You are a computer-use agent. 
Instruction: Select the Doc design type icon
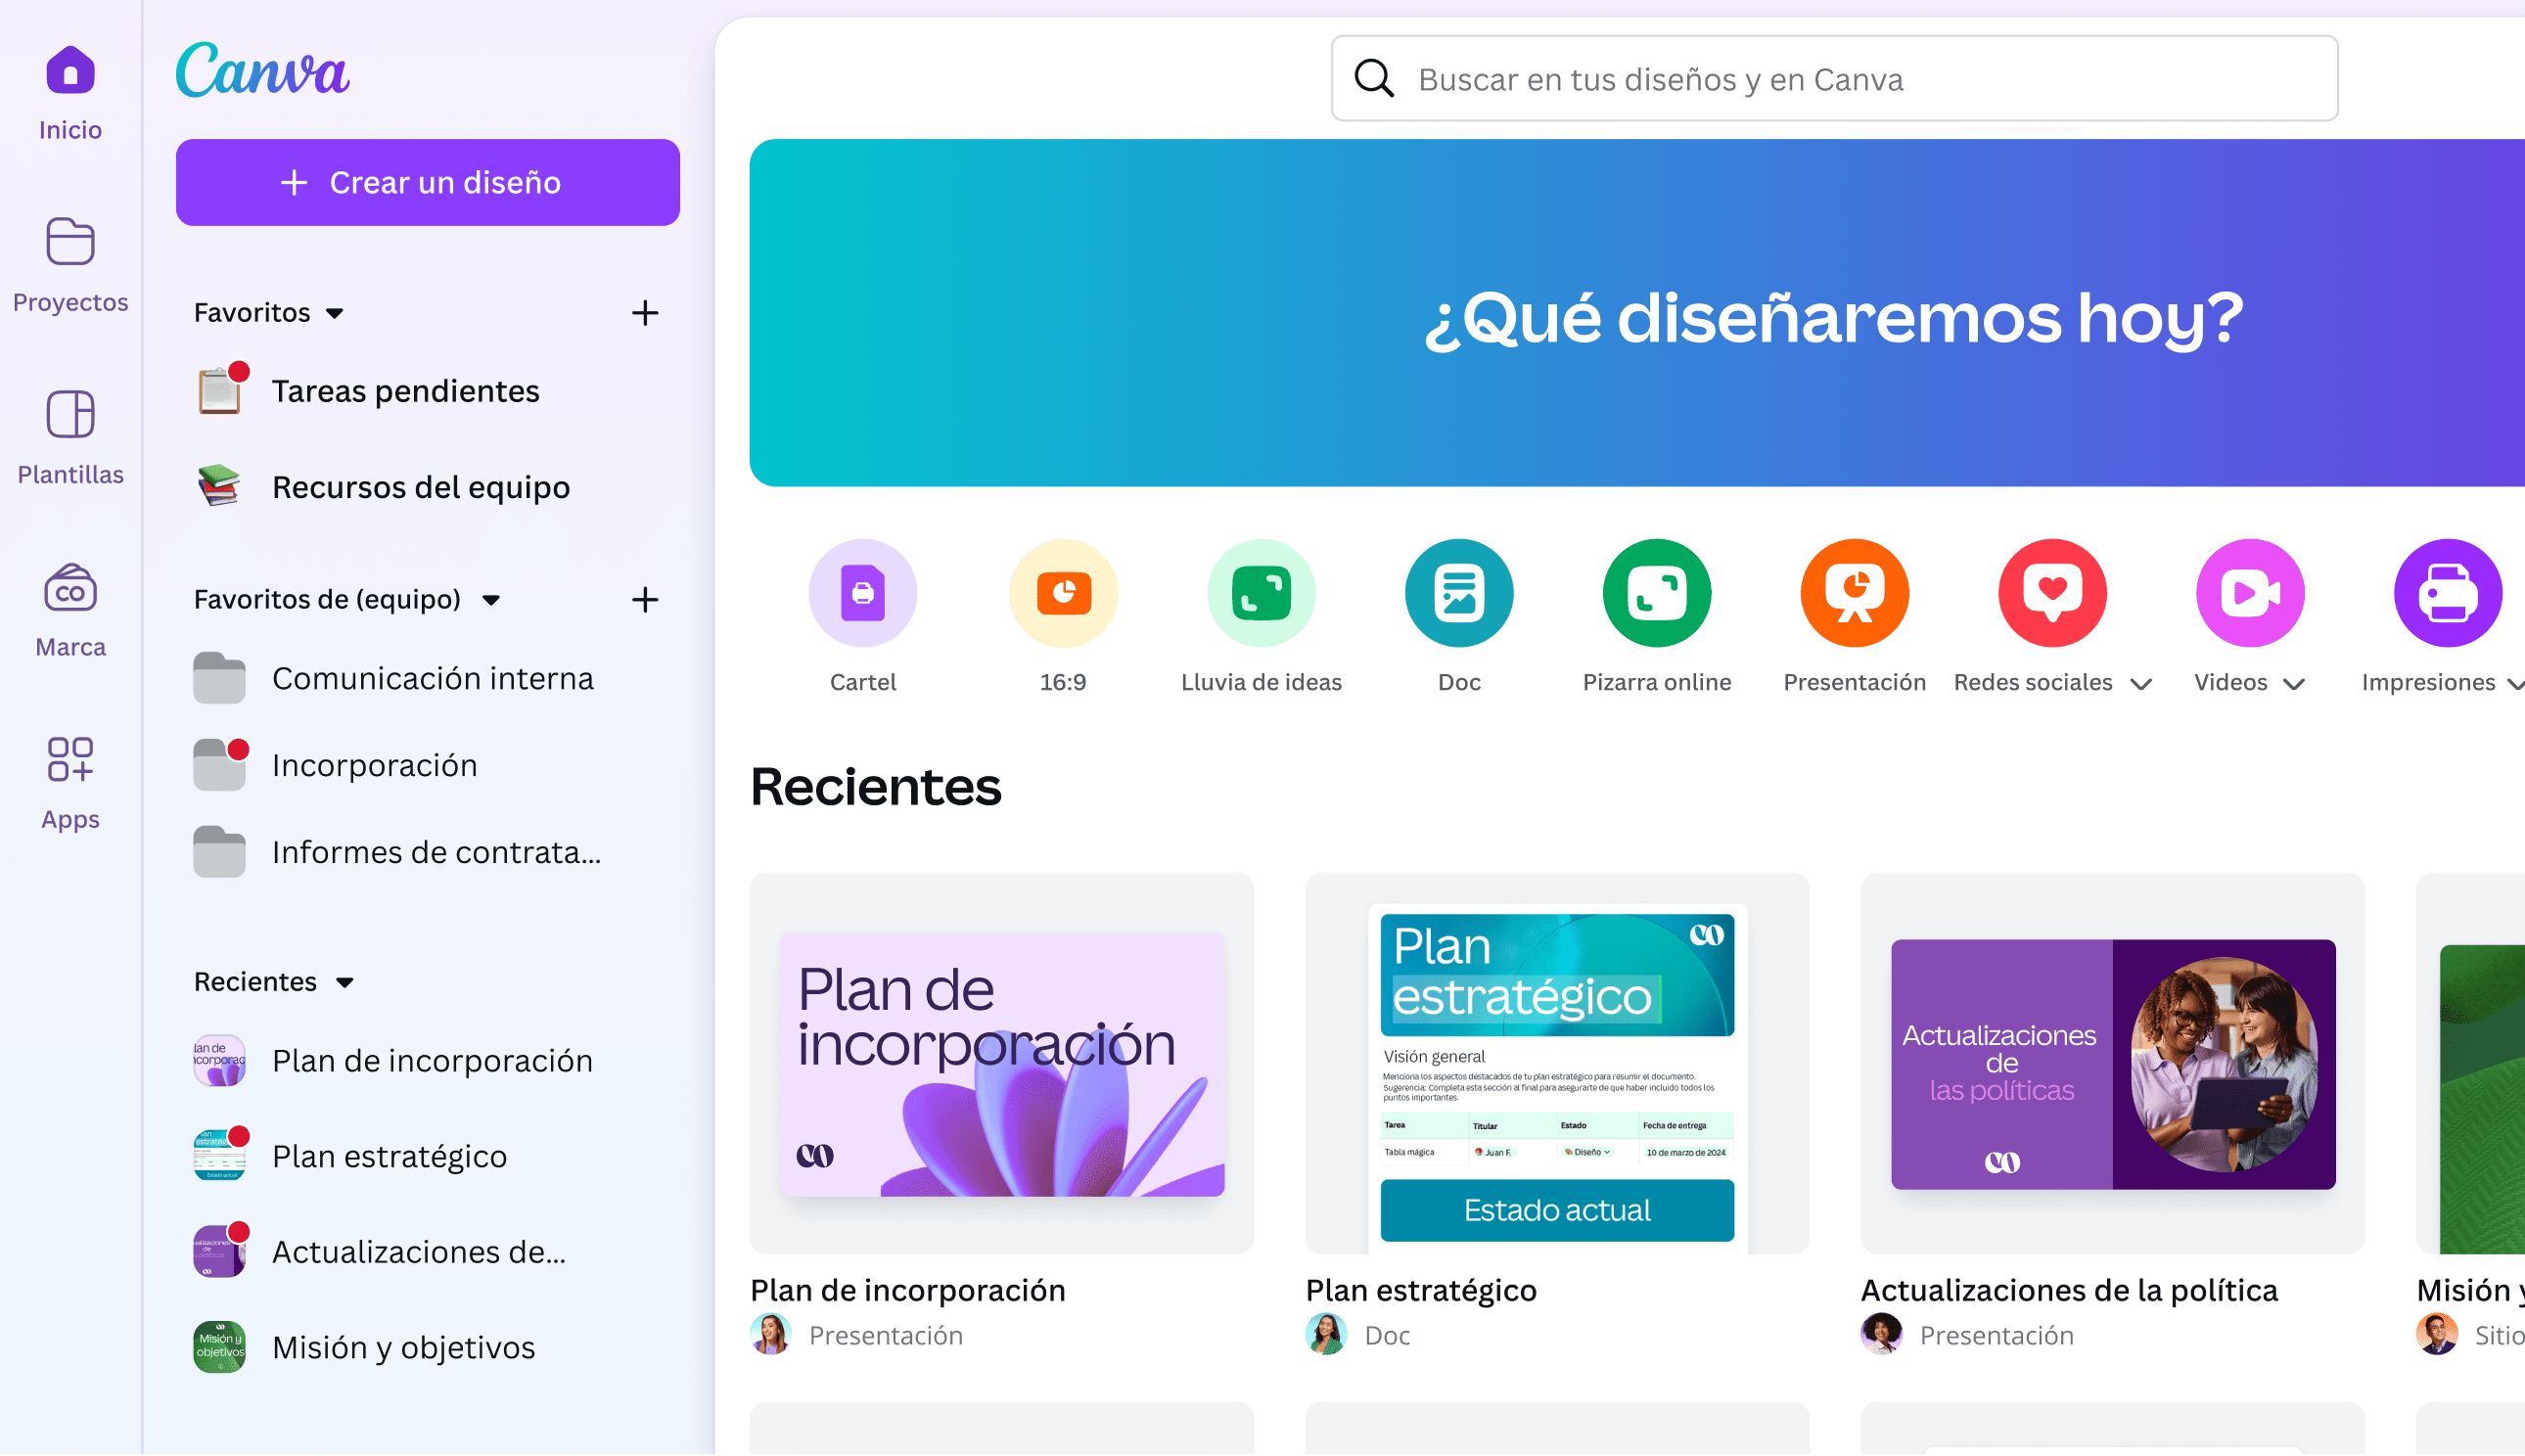1459,593
